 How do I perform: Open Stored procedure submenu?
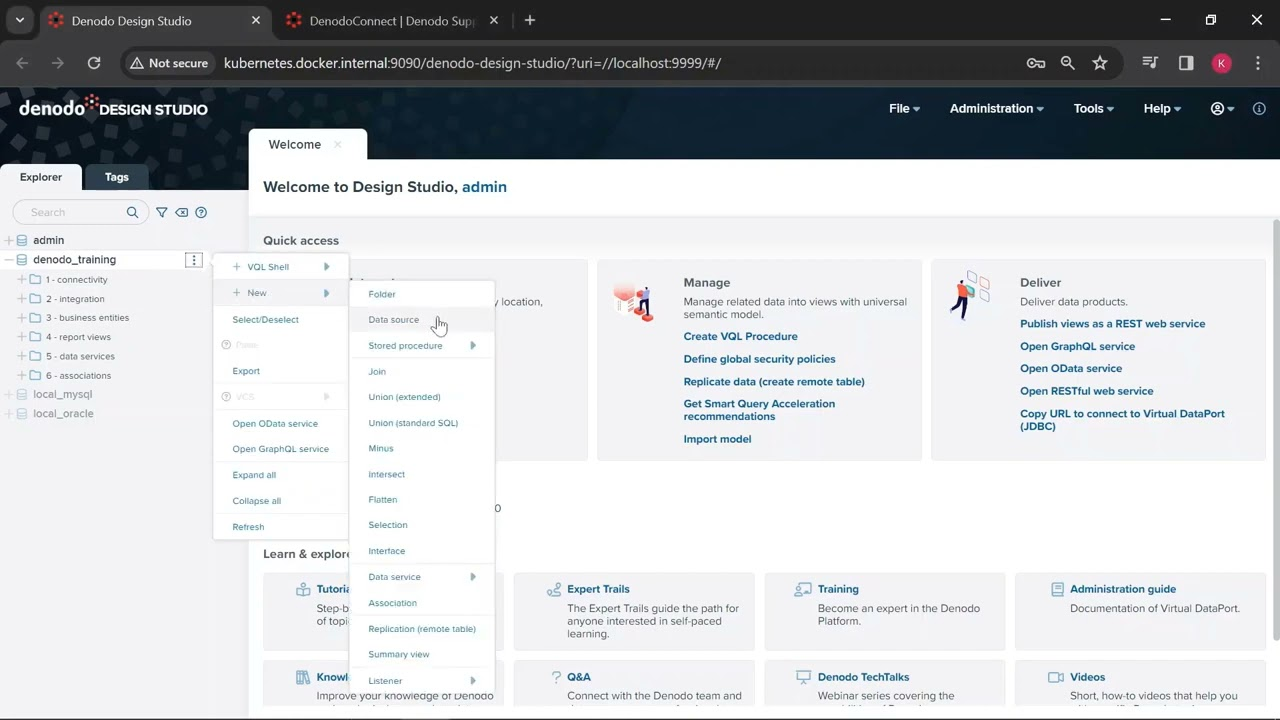coord(421,346)
